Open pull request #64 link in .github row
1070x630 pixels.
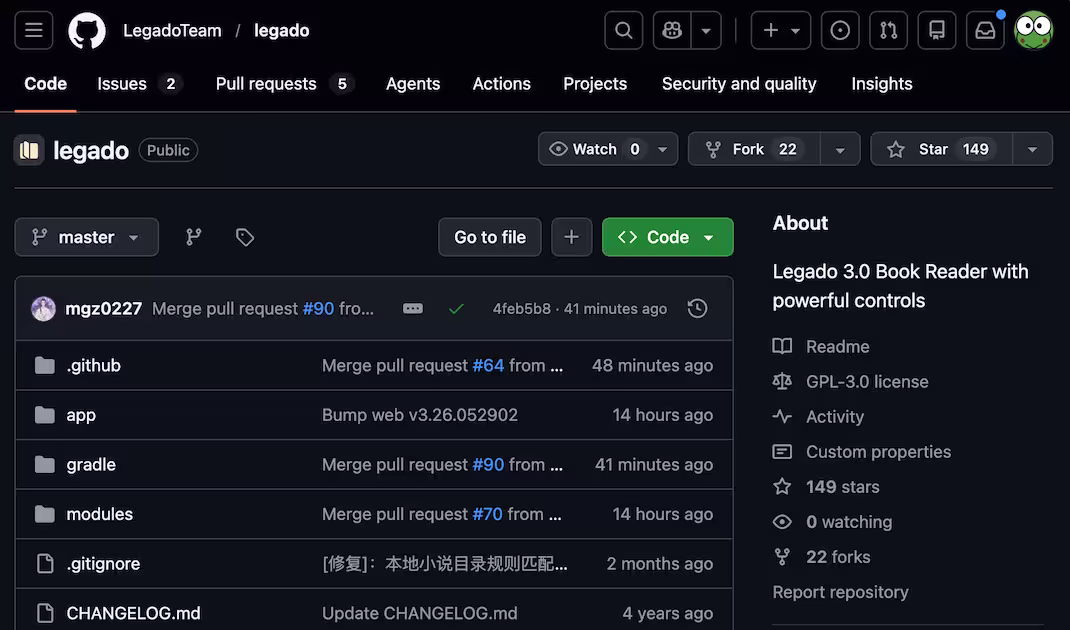[489, 365]
